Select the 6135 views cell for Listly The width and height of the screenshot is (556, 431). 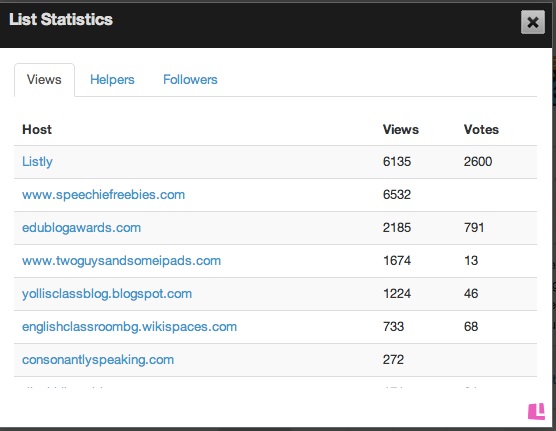[397, 162]
